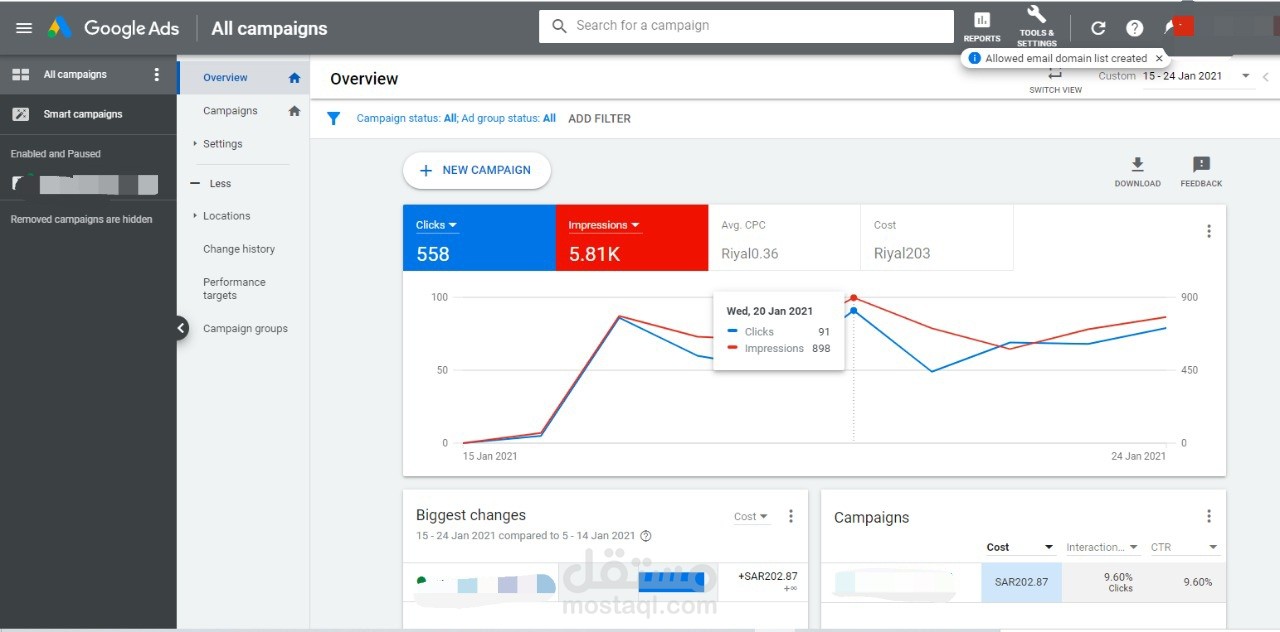This screenshot has height=632, width=1280.
Task: Click the New Campaign button
Action: coord(477,170)
